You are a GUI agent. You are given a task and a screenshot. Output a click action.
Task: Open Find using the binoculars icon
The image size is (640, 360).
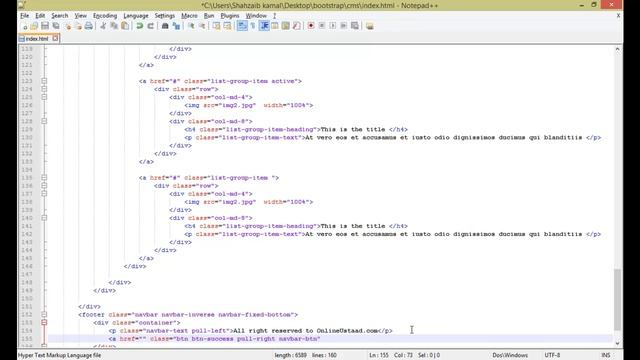click(165, 26)
